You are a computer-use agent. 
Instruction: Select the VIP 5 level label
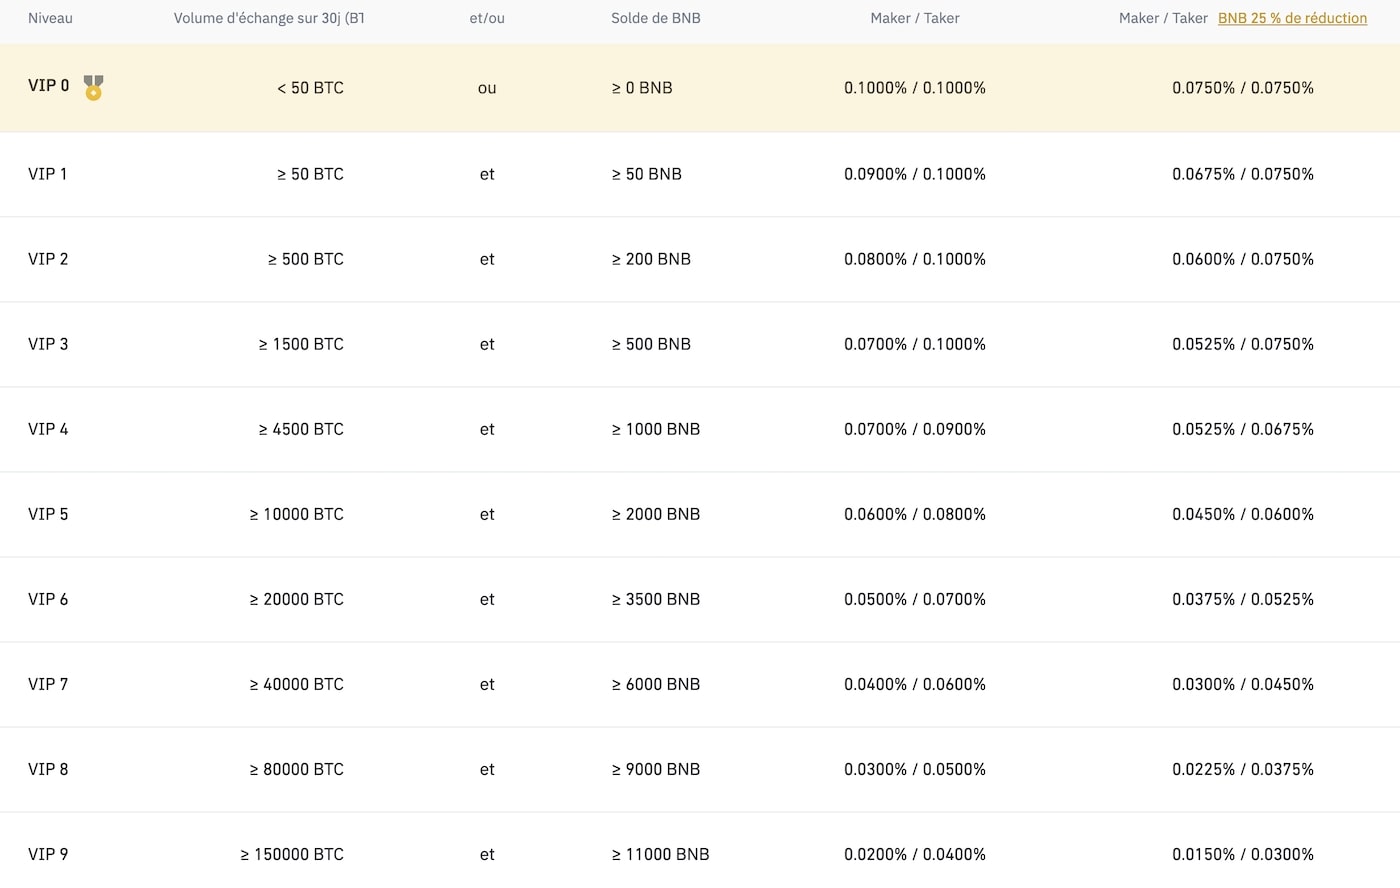click(48, 514)
